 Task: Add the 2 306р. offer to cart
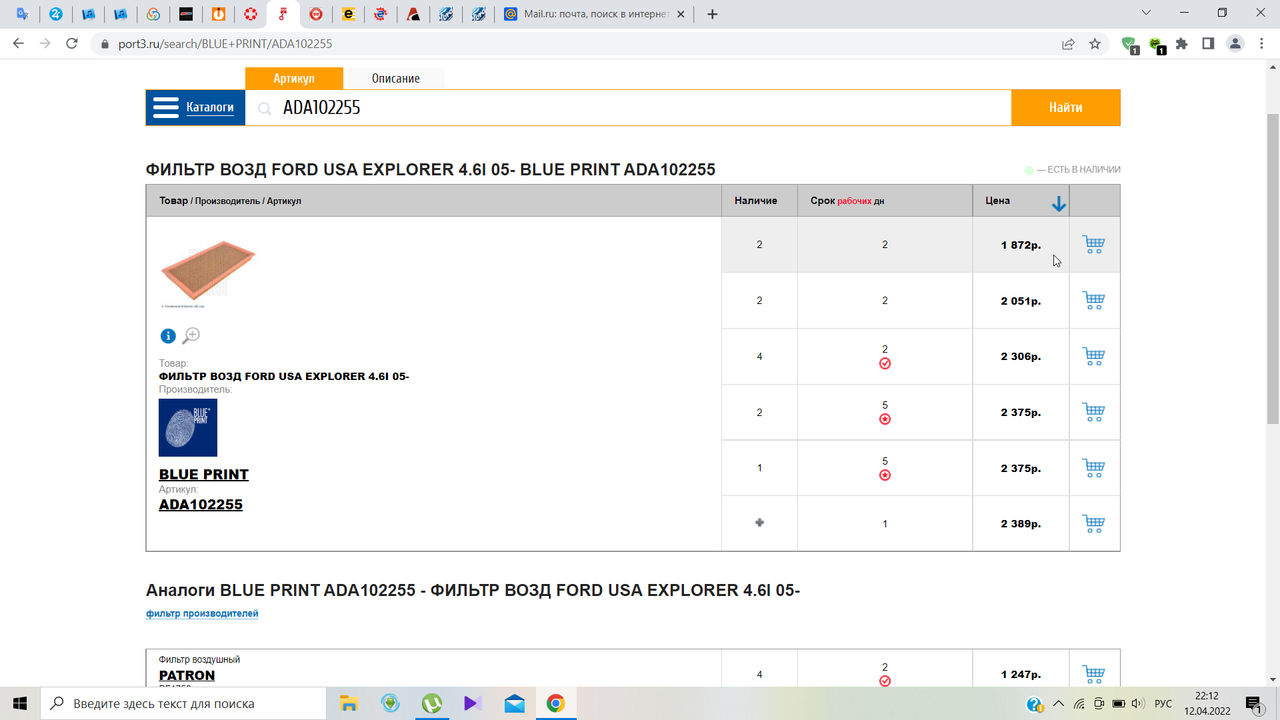1094,357
